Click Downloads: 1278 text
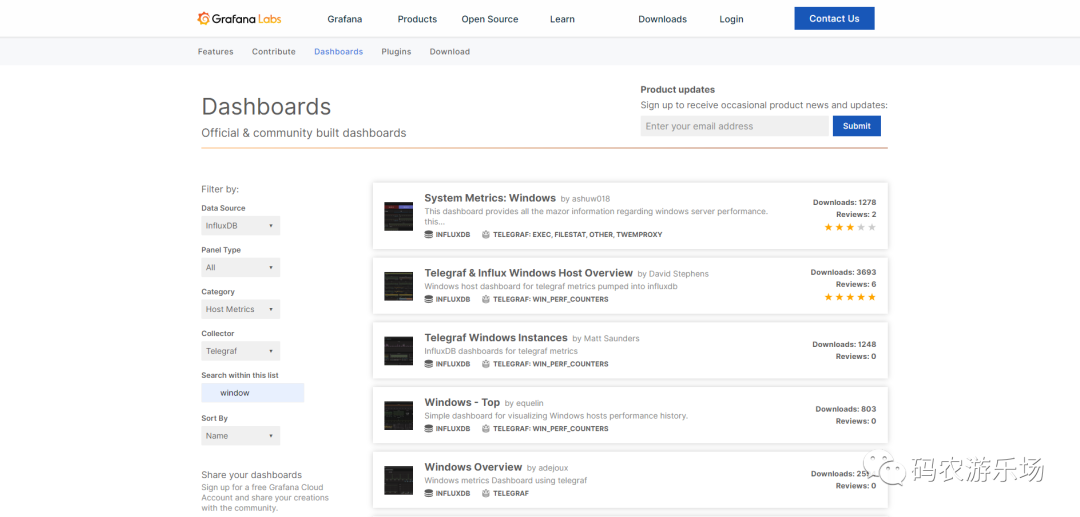Viewport: 1080px width, 517px height. click(844, 202)
